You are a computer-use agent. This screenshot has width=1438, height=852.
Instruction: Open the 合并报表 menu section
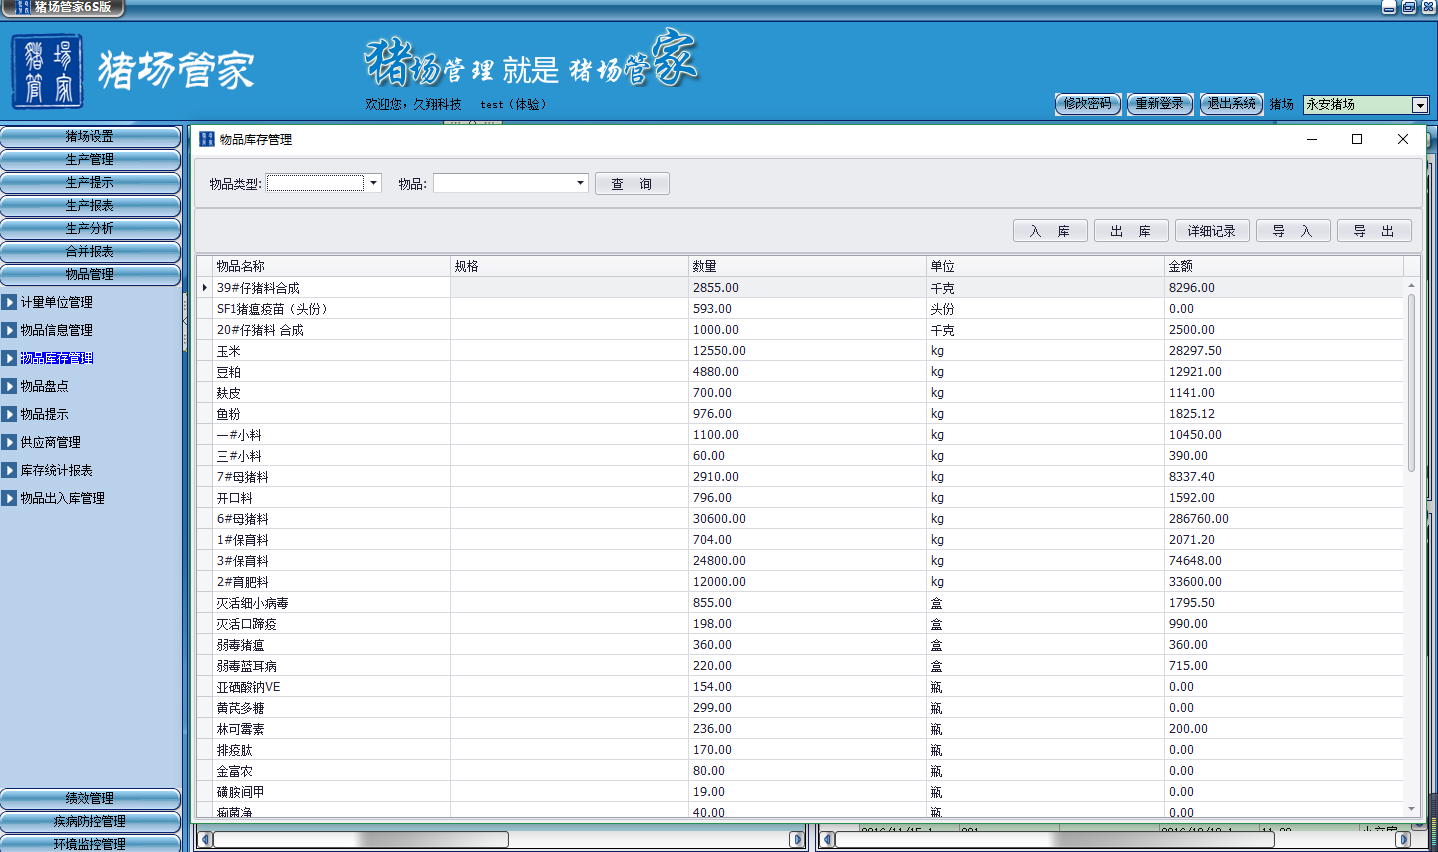pyautogui.click(x=90, y=251)
